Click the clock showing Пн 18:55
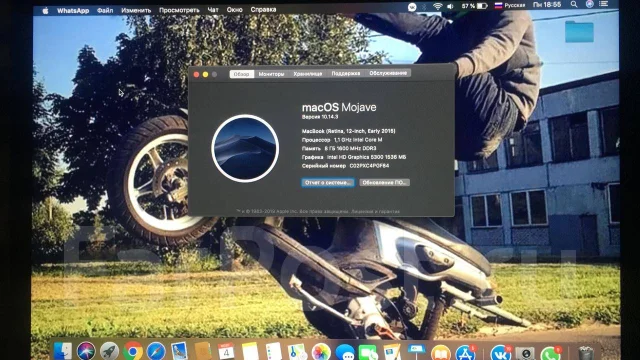640x360 pixels. click(x=547, y=4)
